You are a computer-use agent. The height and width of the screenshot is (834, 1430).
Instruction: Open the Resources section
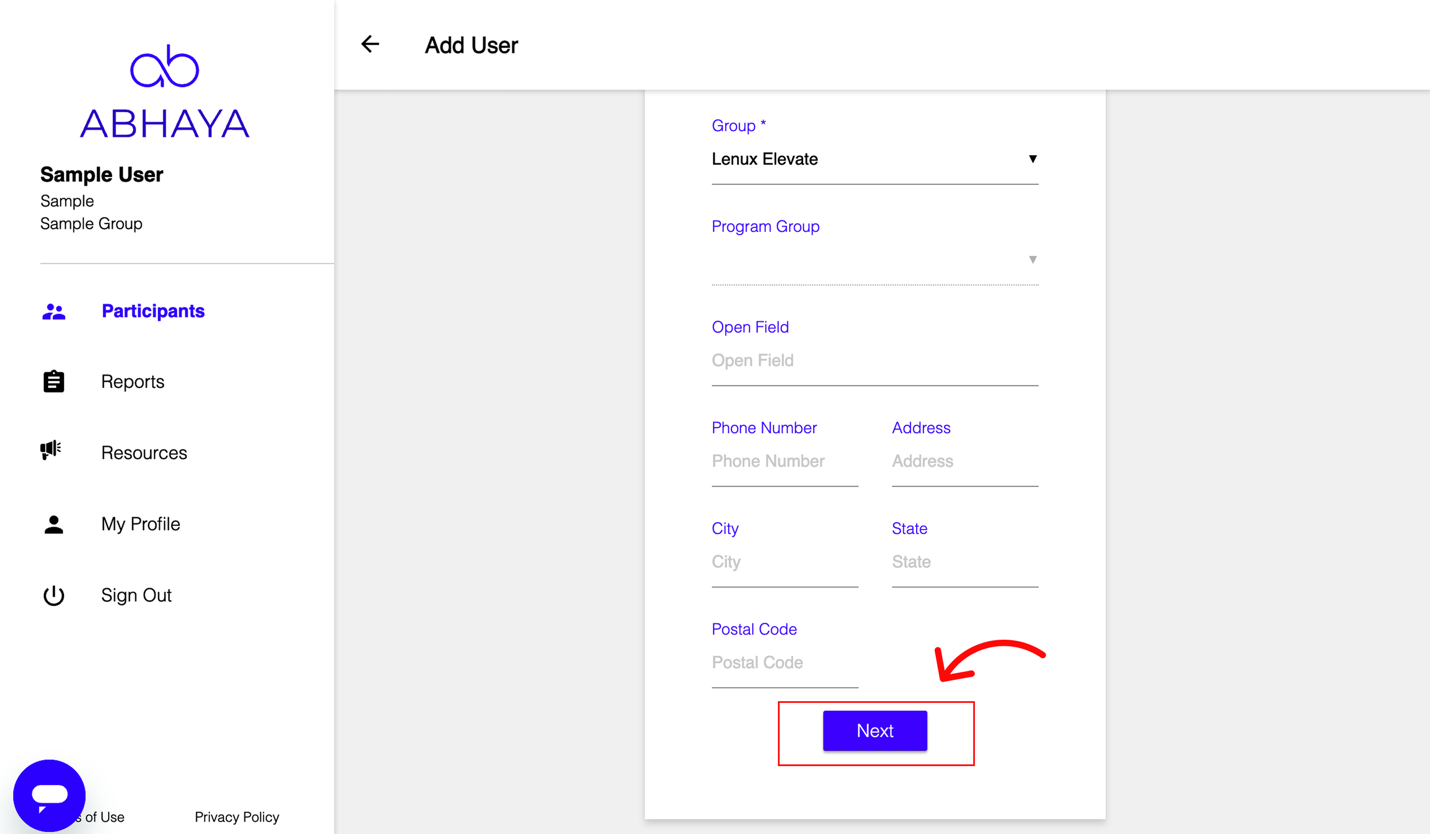click(x=144, y=453)
